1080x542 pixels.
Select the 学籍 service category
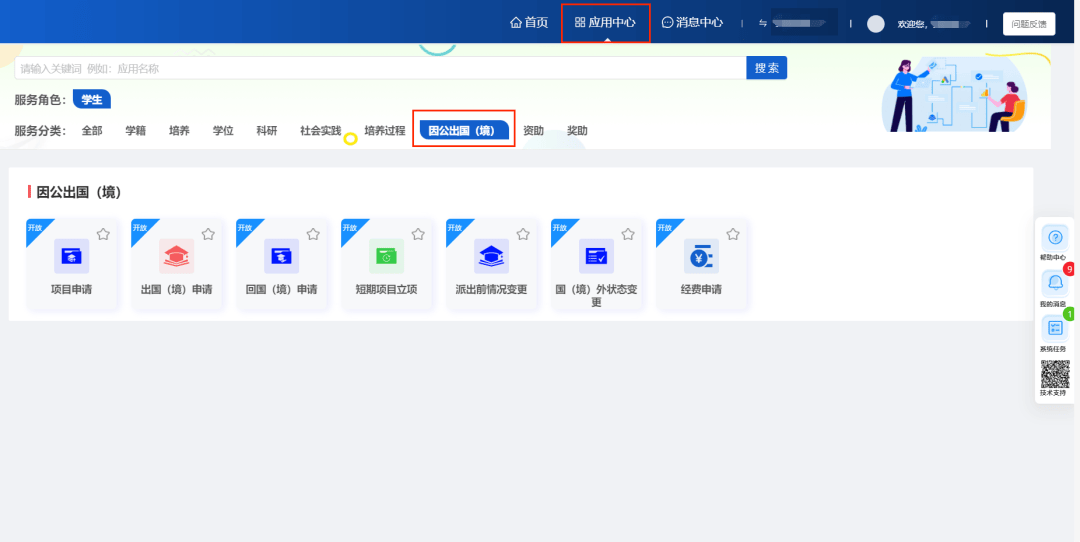pos(136,131)
